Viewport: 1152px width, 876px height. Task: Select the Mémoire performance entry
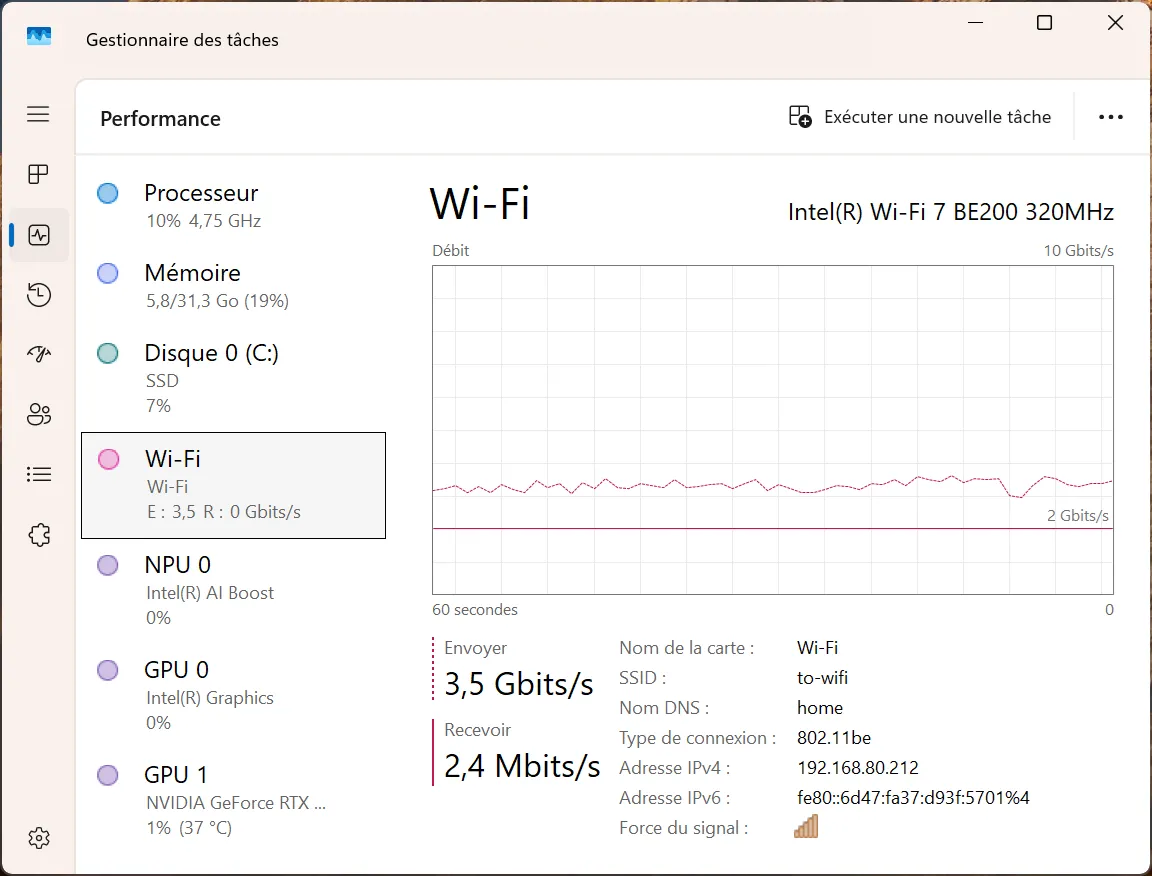tap(233, 286)
